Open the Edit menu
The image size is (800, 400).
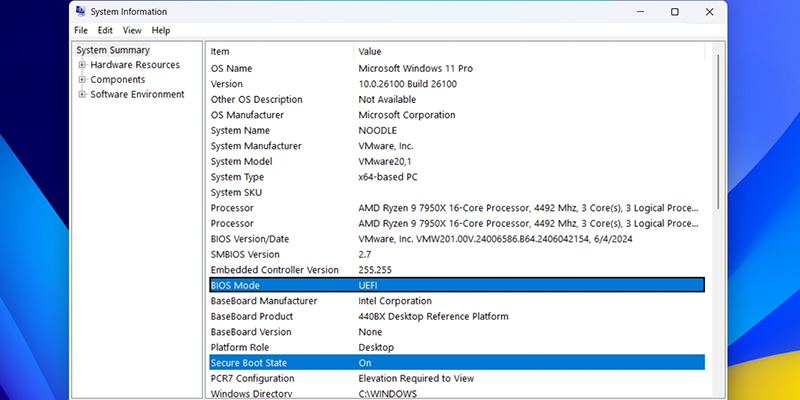pyautogui.click(x=105, y=31)
